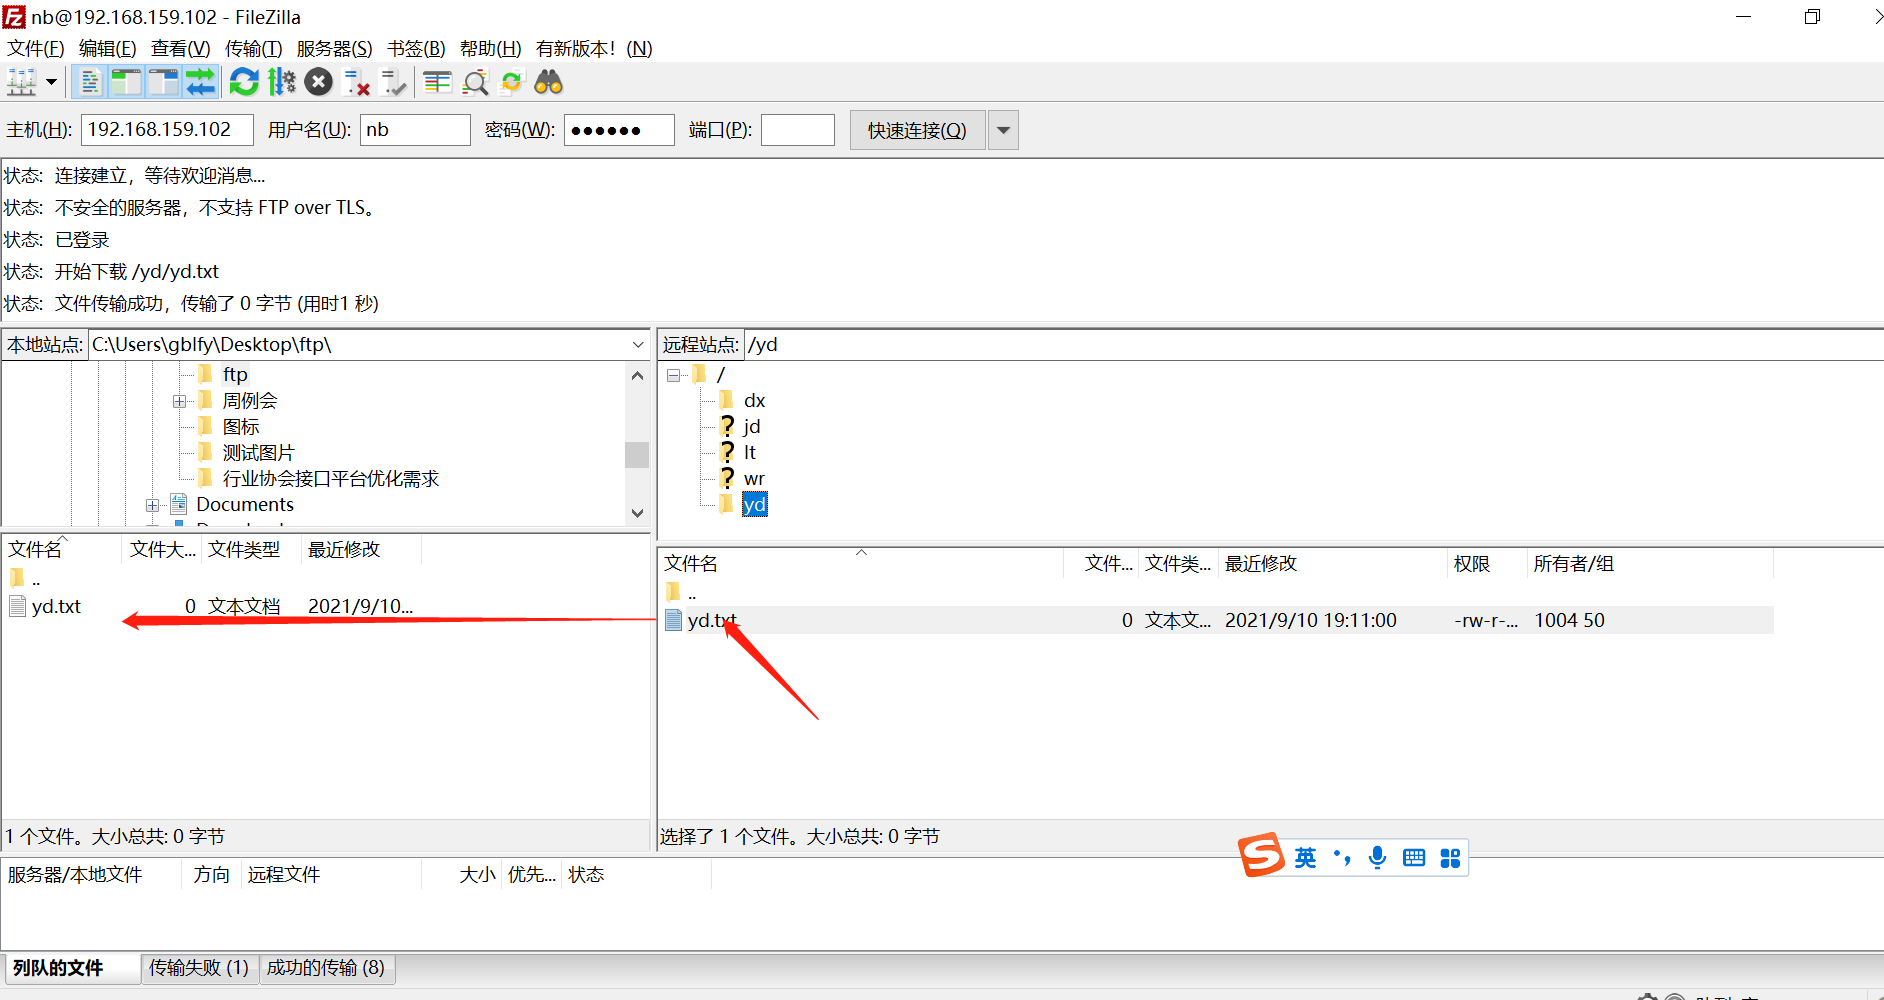Refresh the file and folder lists
The width and height of the screenshot is (1884, 1000).
[244, 82]
